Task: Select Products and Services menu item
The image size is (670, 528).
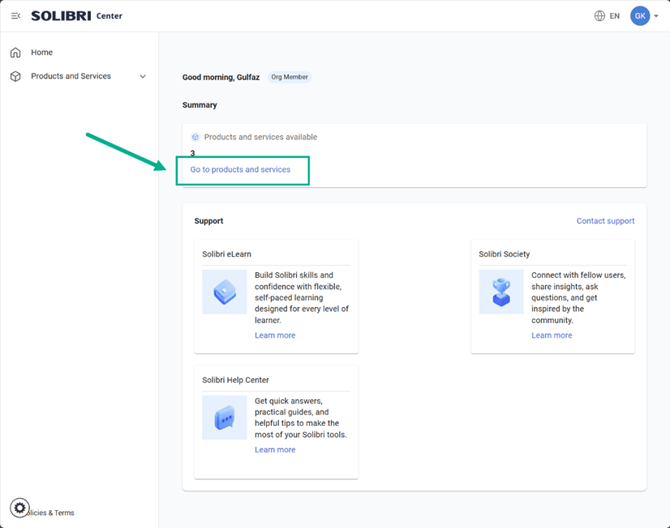Action: [x=71, y=76]
